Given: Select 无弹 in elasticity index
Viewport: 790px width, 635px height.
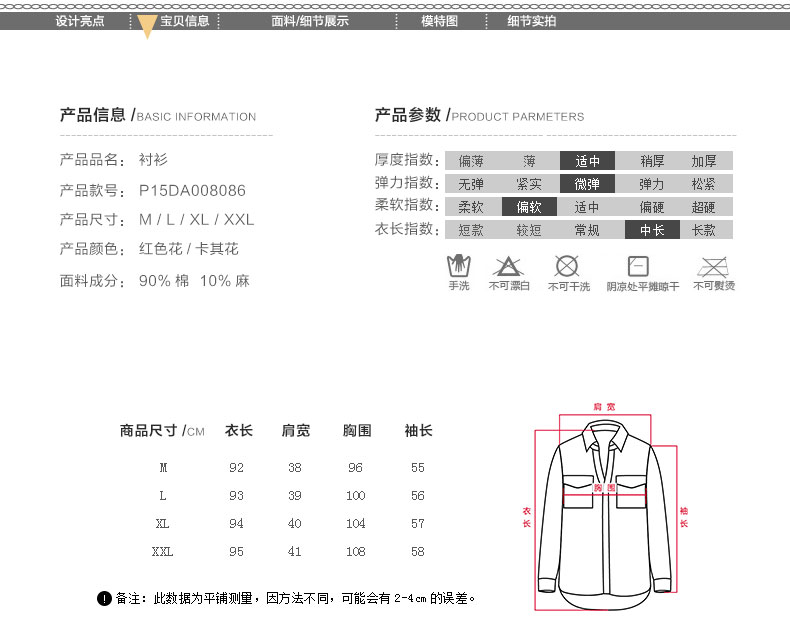Looking at the screenshot, I should (471, 184).
